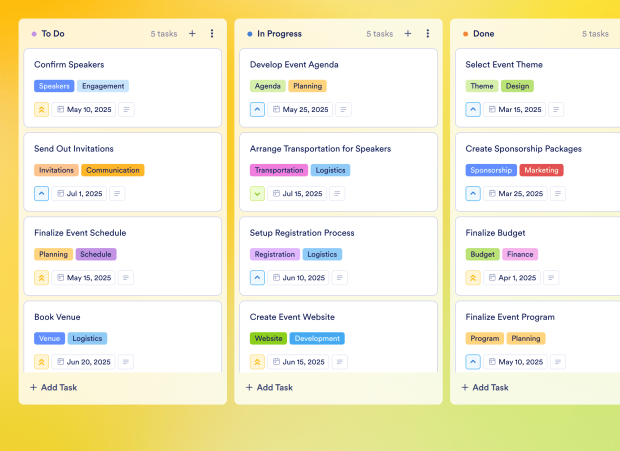Viewport: 620px width, 451px height.
Task: Open the description icon on Confirm Speakers card
Action: (126, 110)
